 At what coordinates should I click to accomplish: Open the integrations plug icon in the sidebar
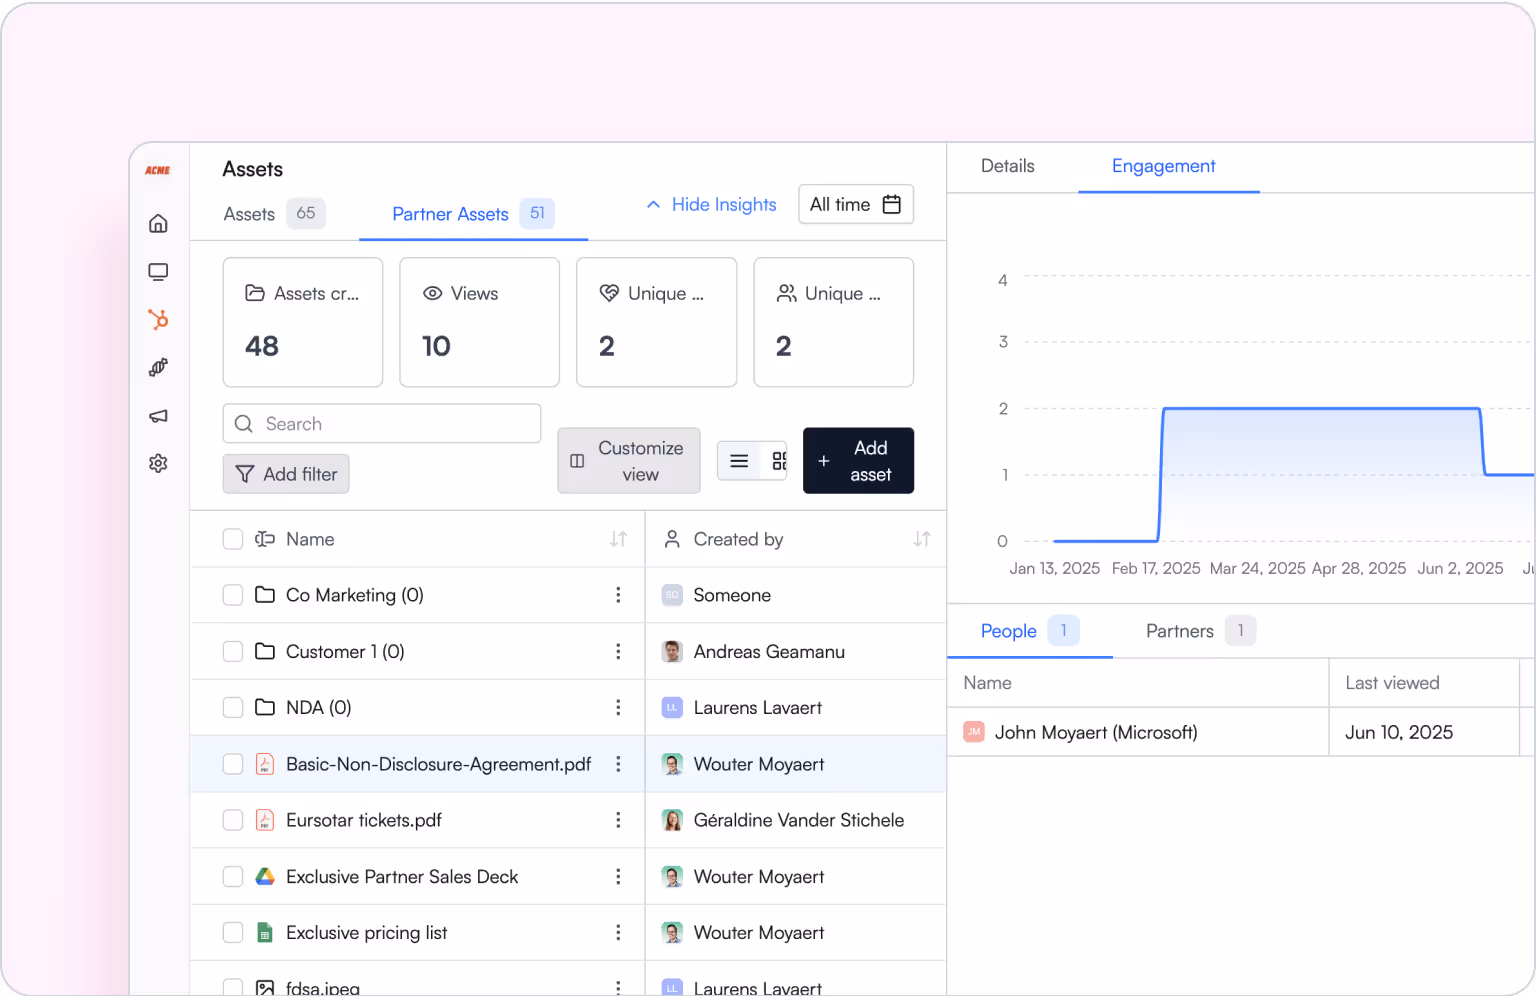click(x=158, y=368)
